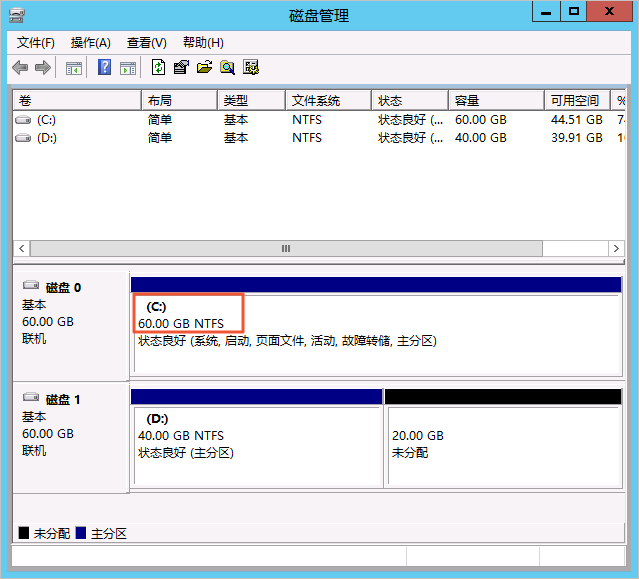Open the 操作(A) menu
Screen dimensions: 639x579
click(x=90, y=43)
